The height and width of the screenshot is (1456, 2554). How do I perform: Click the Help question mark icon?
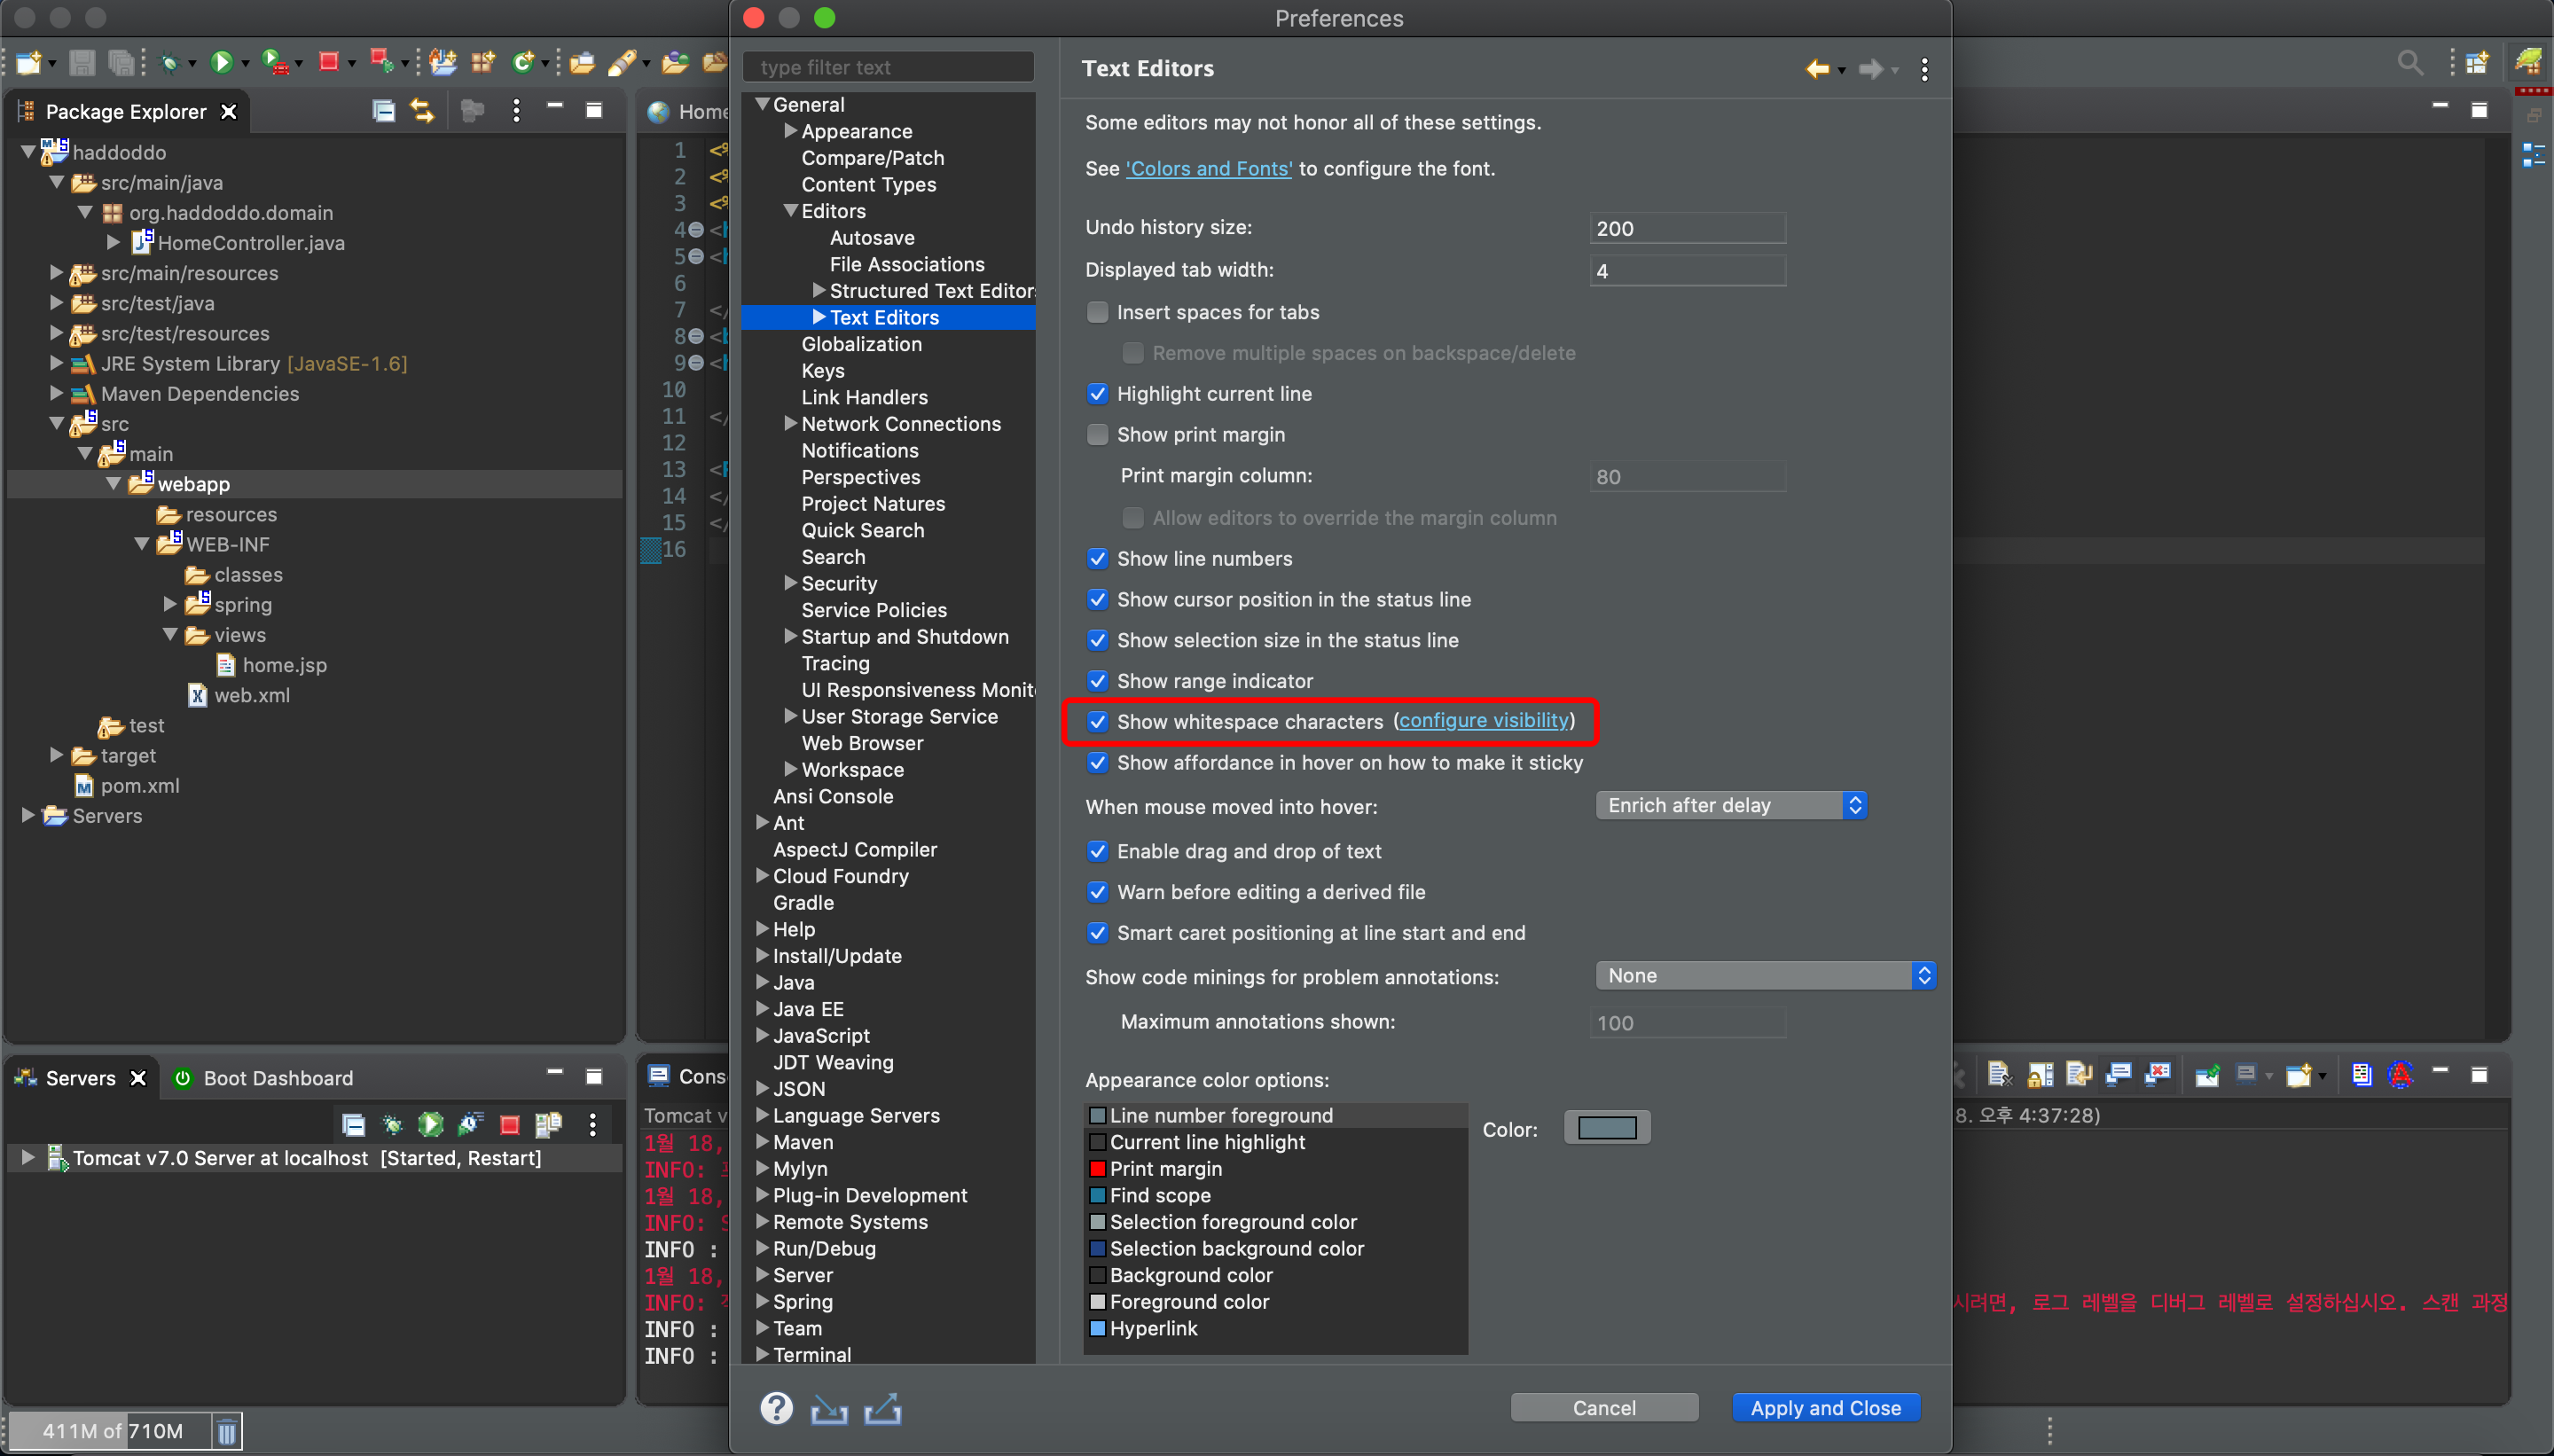(776, 1408)
